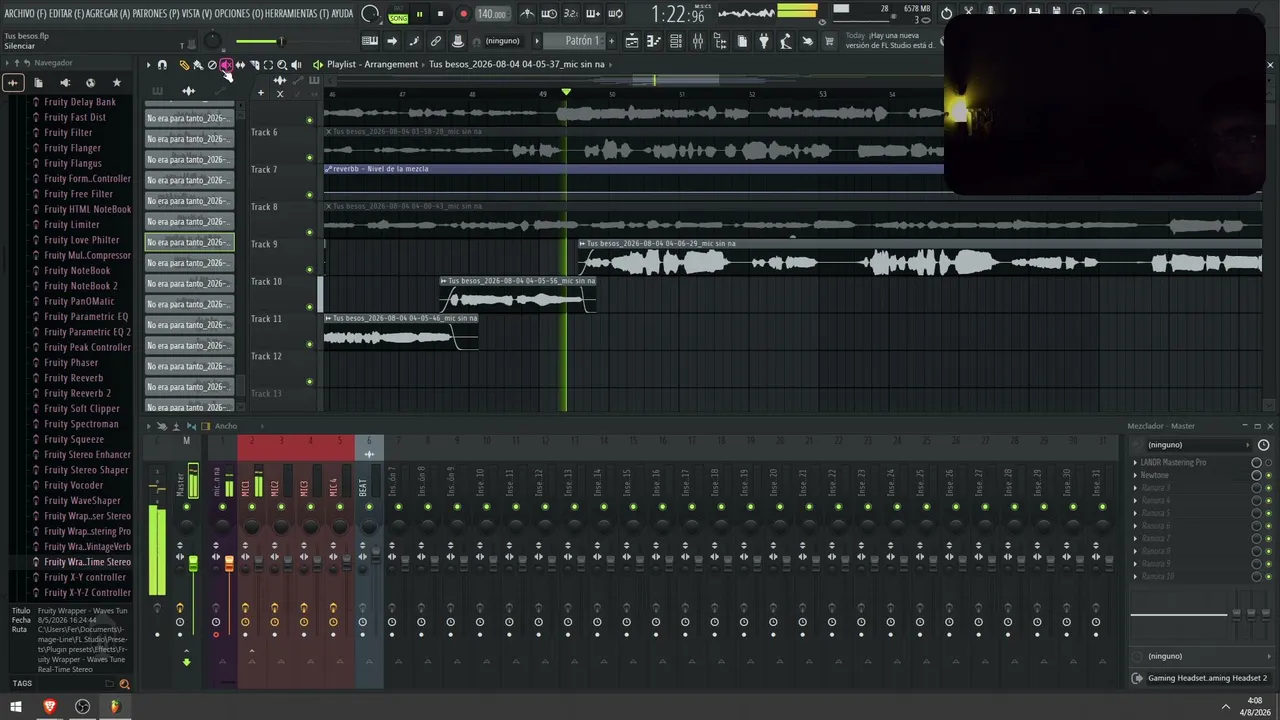Open the AGREGAR (A) menu
The width and height of the screenshot is (1280, 720).
(x=109, y=14)
